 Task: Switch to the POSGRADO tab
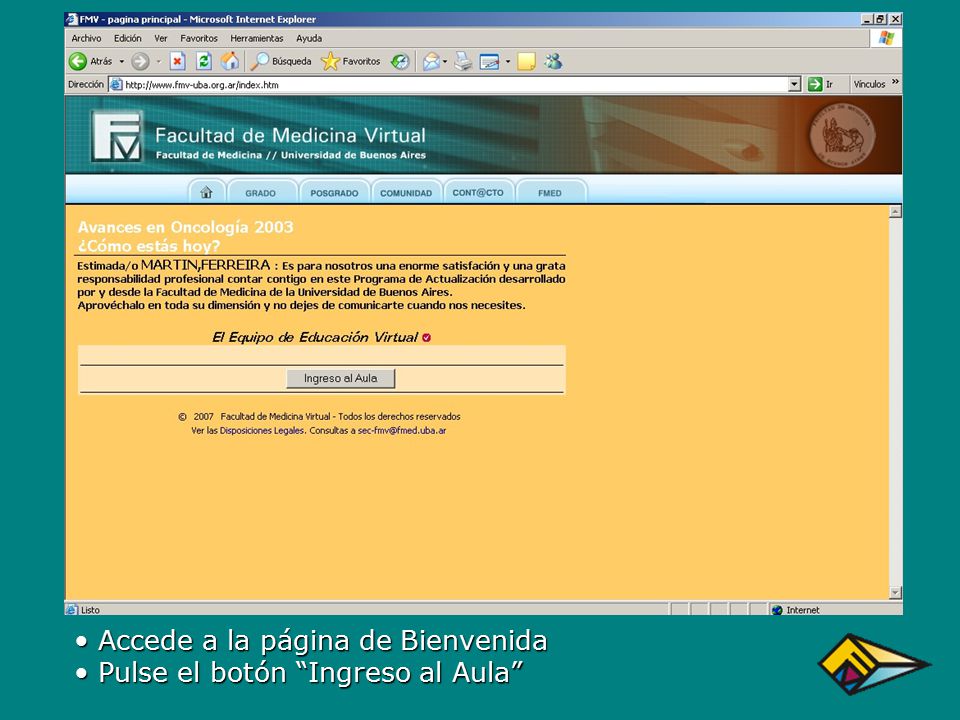(x=334, y=192)
